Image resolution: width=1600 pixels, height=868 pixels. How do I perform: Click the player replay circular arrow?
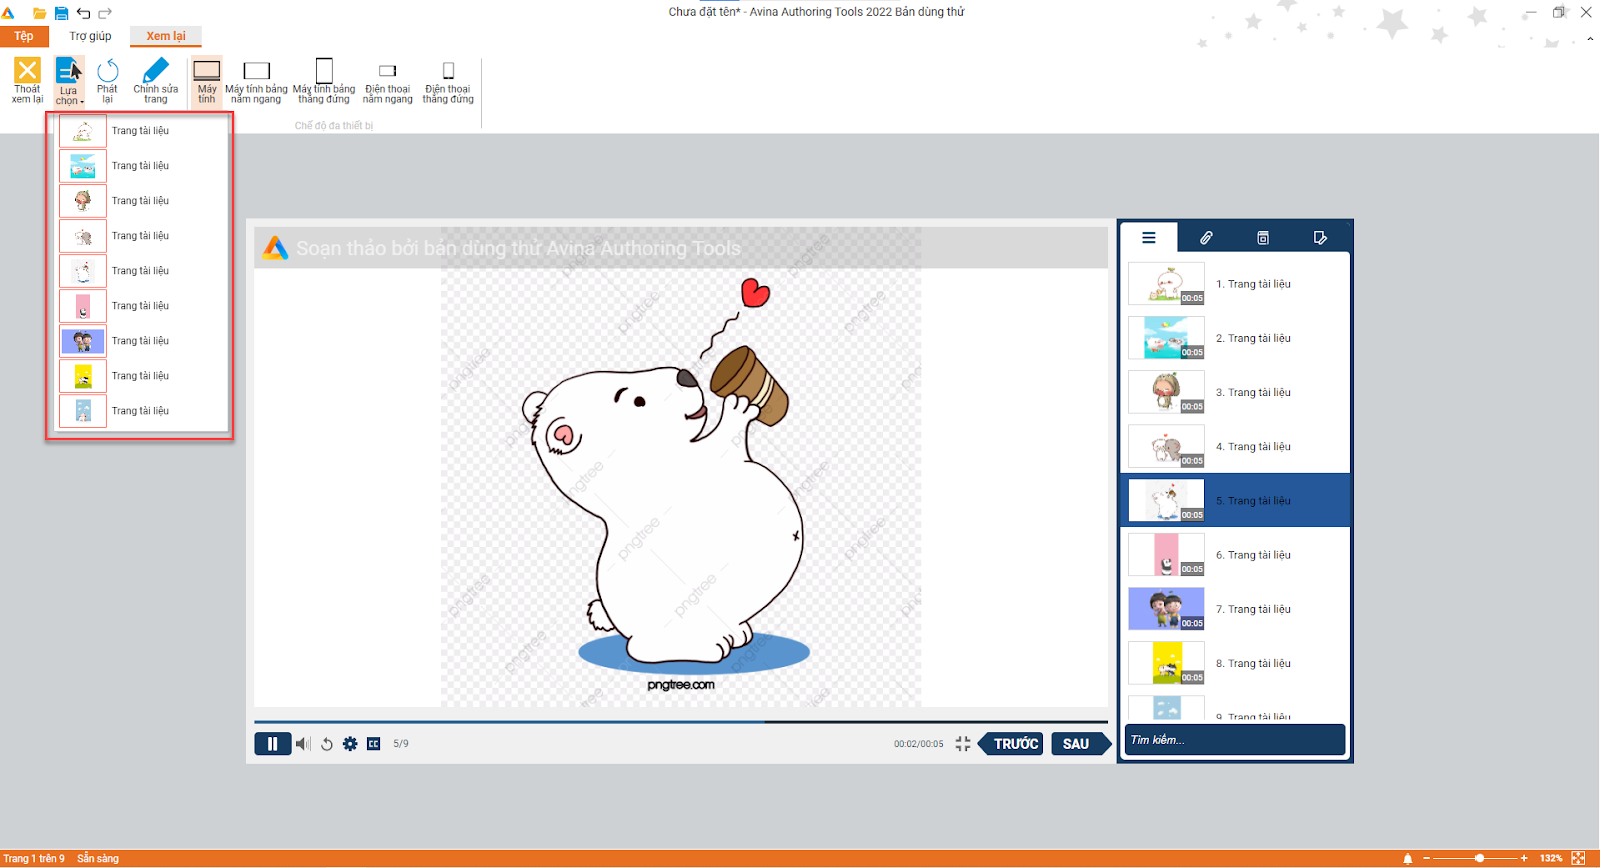(x=327, y=744)
